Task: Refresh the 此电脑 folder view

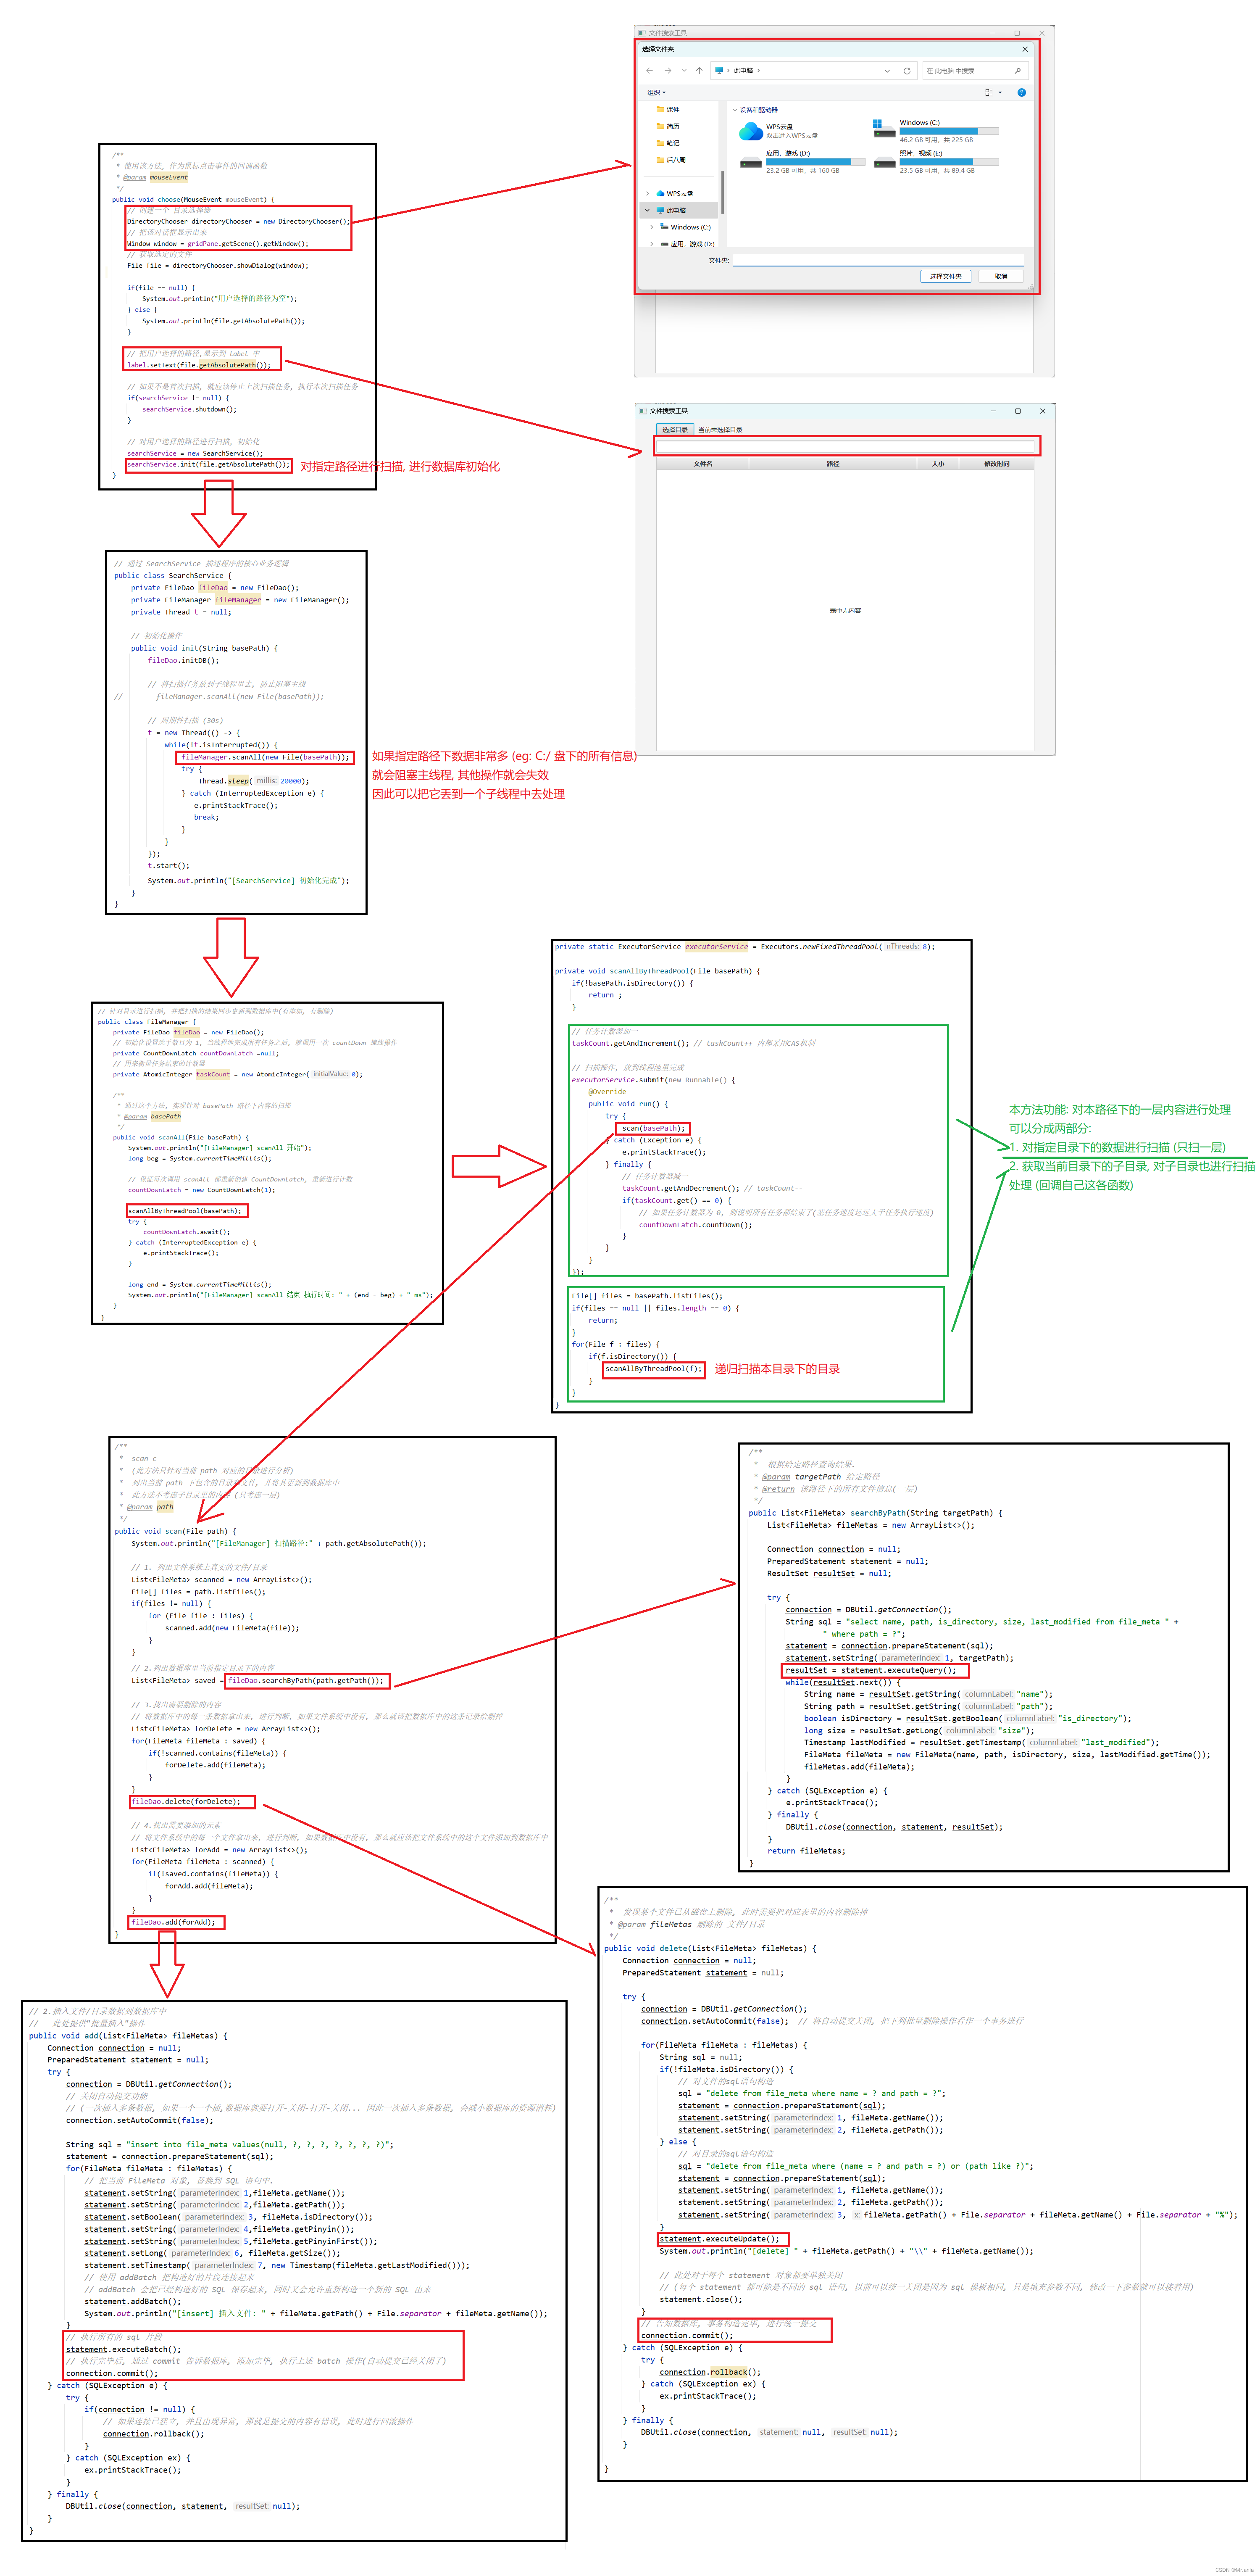Action: [907, 71]
